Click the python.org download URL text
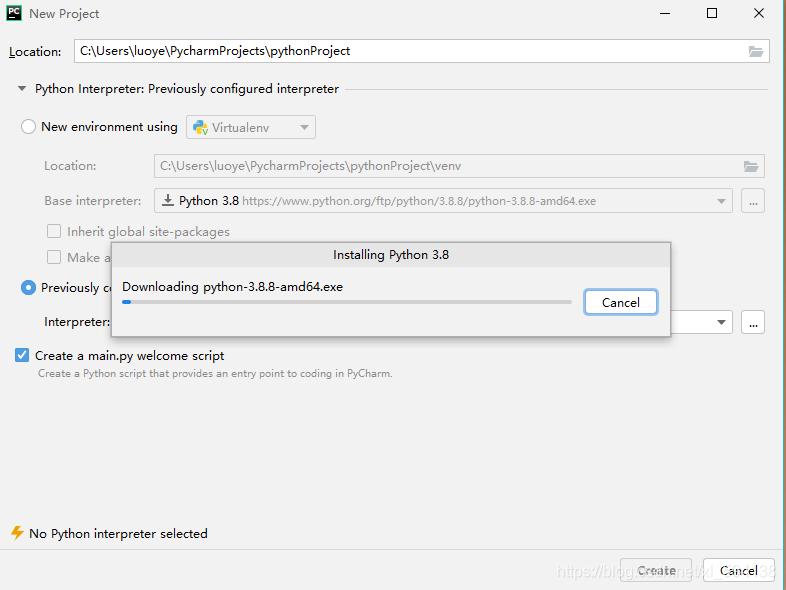Image resolution: width=786 pixels, height=590 pixels. tap(419, 201)
